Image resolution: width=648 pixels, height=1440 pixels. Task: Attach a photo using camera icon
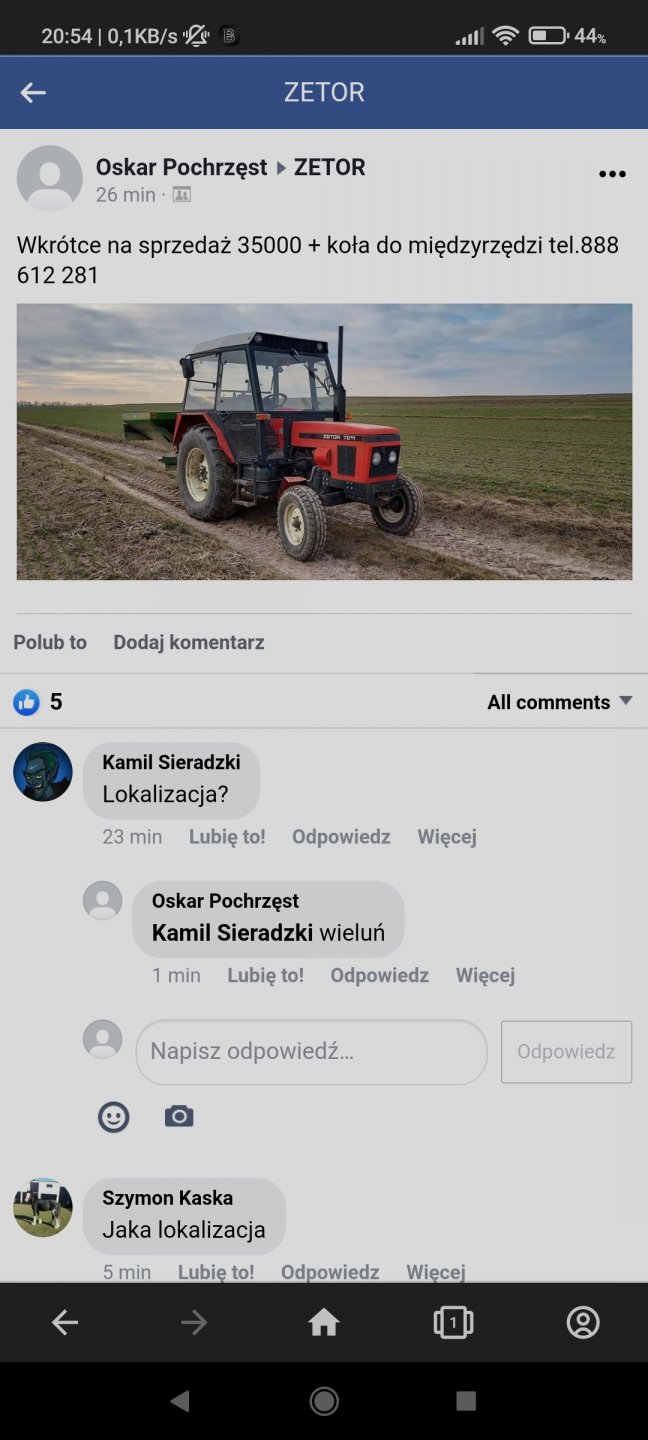point(179,1116)
